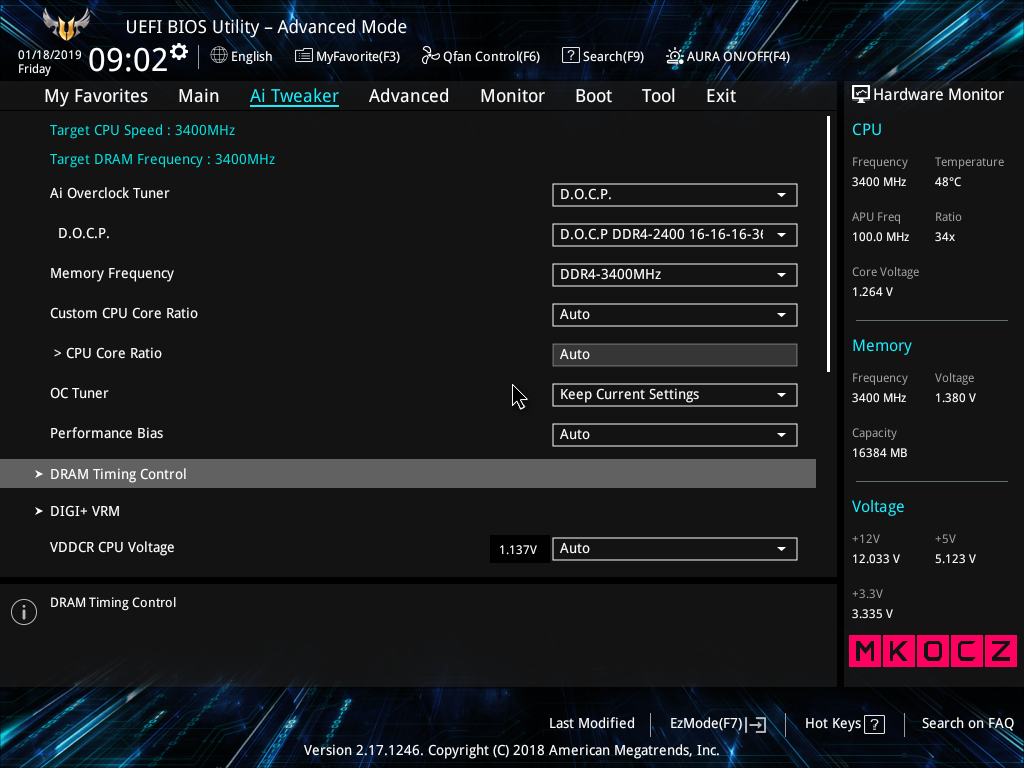Viewport: 1024px width, 768px height.
Task: Click the TUF logo emblem
Action: pyautogui.click(x=65, y=25)
